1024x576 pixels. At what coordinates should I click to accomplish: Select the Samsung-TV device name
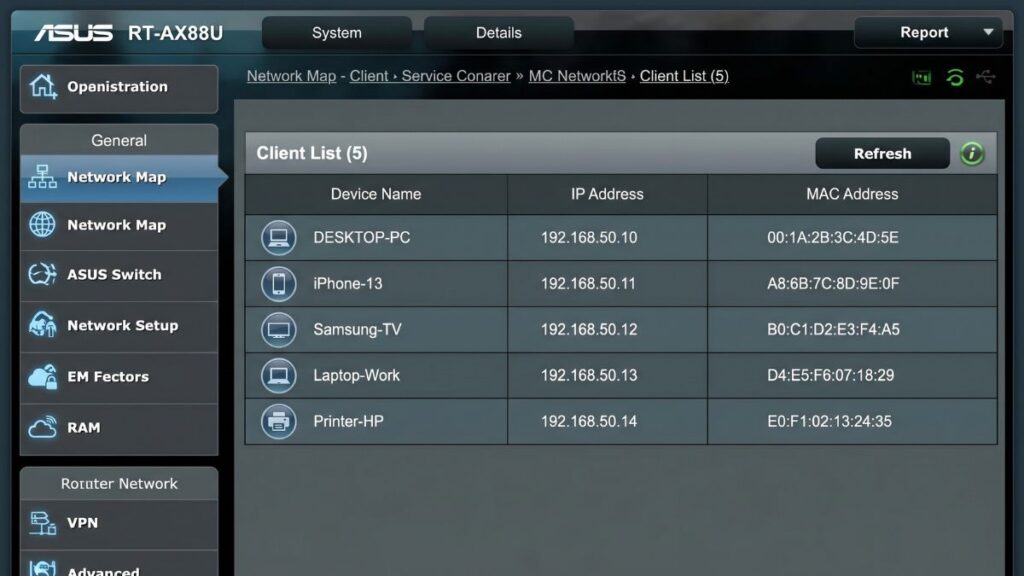pos(357,330)
